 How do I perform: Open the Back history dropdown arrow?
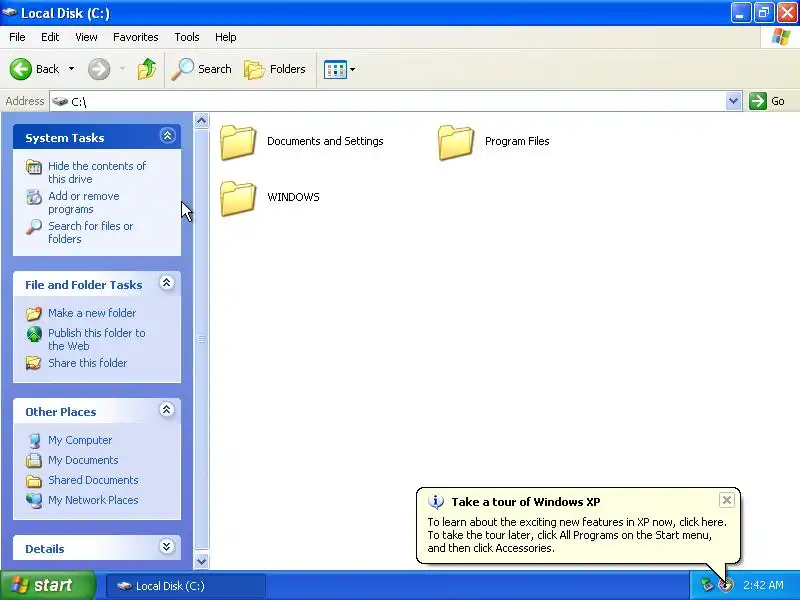tap(71, 69)
